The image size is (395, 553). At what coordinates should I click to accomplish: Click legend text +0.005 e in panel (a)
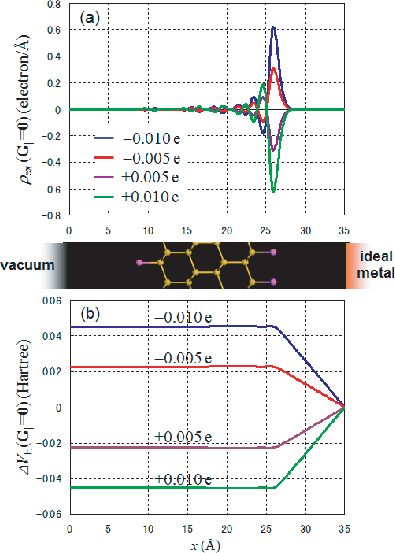tap(151, 177)
